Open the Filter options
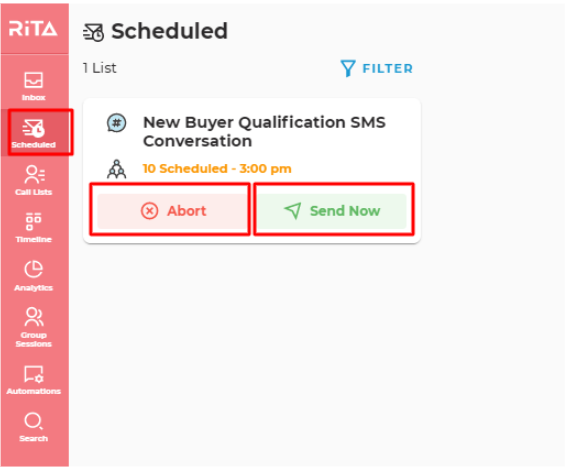This screenshot has width=565, height=467. click(x=377, y=68)
